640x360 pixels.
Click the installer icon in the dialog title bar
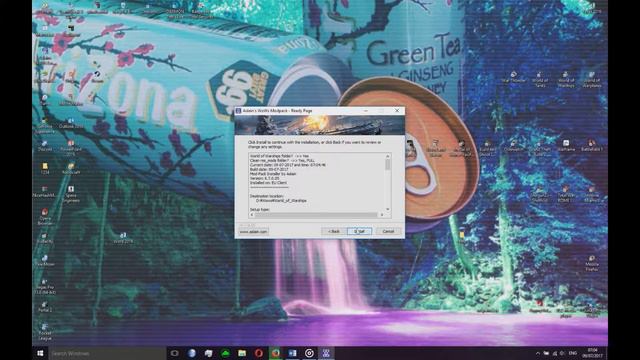(x=238, y=111)
